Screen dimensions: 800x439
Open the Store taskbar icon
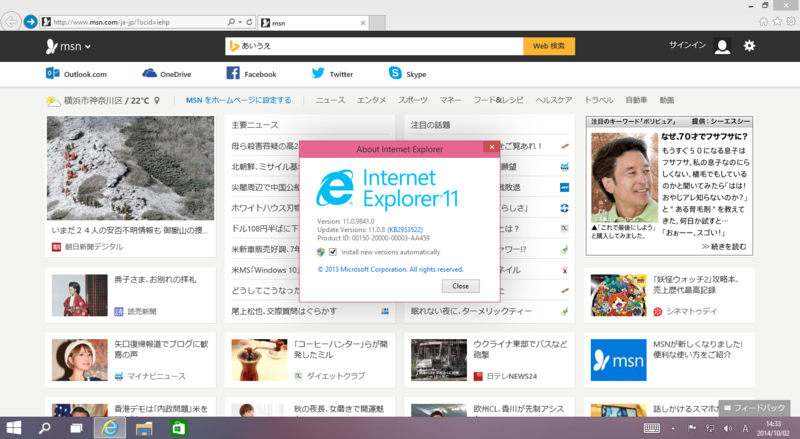tap(178, 428)
